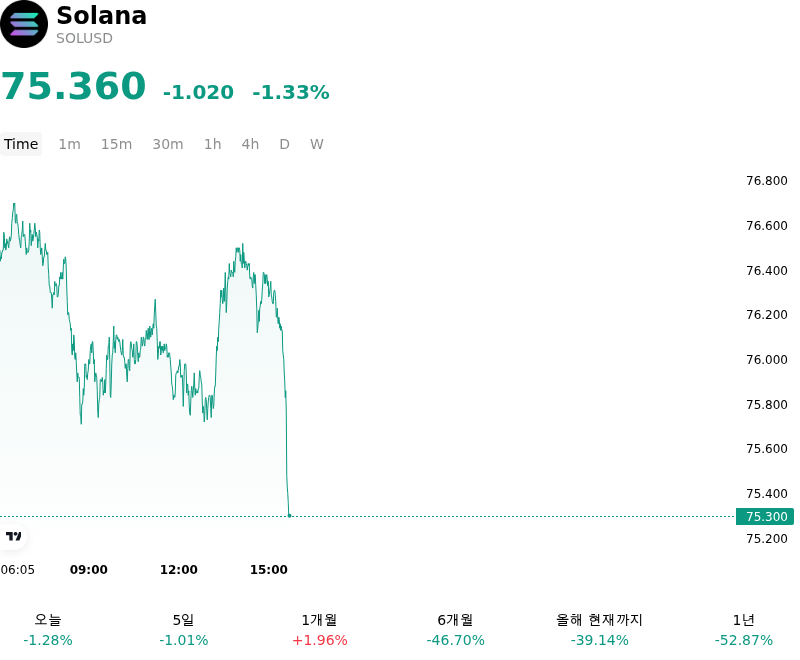Switch to the 1m interval
Viewport: 800px width, 660px height.
point(69,144)
